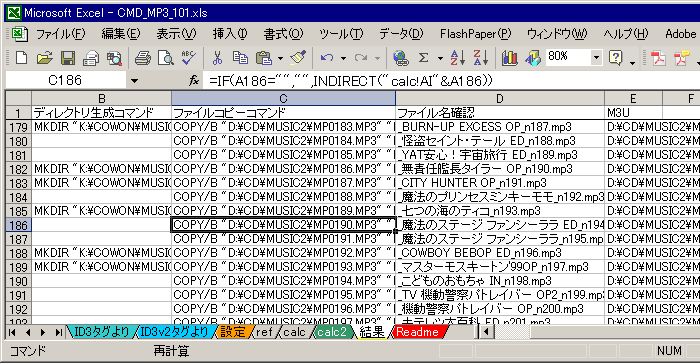Viewport: 700px width, 363px height.
Task: Select column D header
Action: (500, 99)
